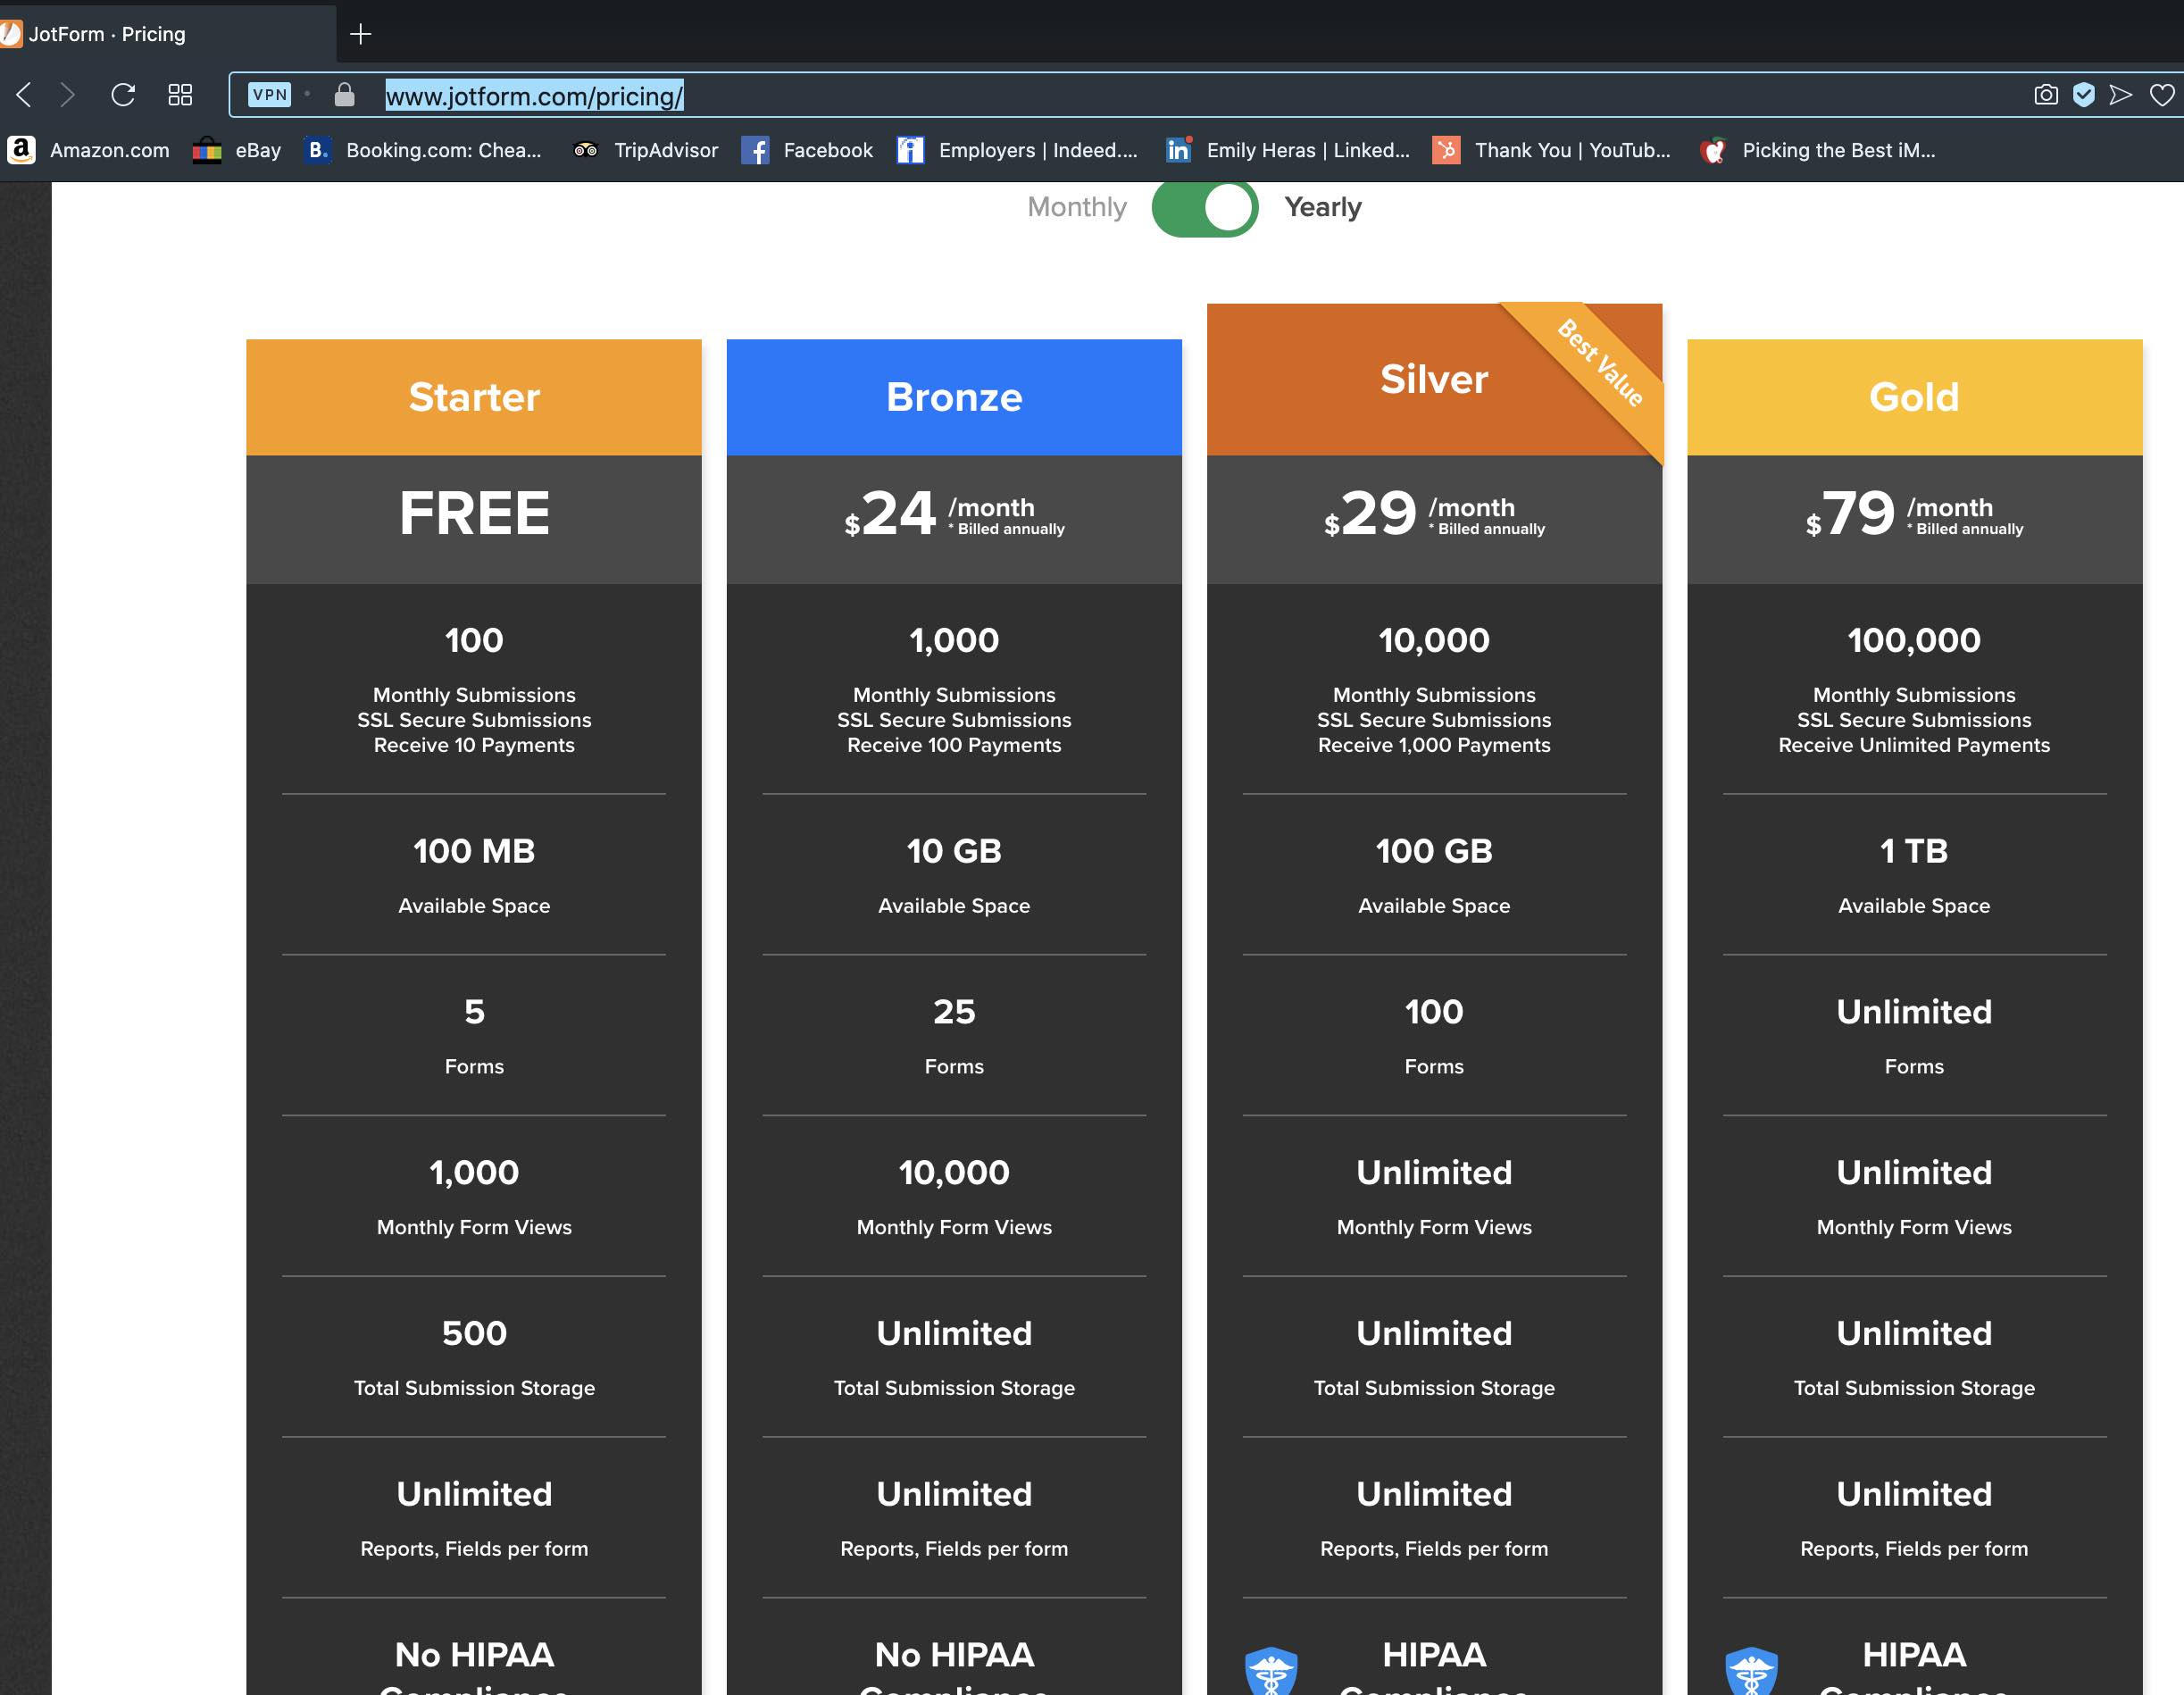Save page using the heart icon

click(2161, 95)
